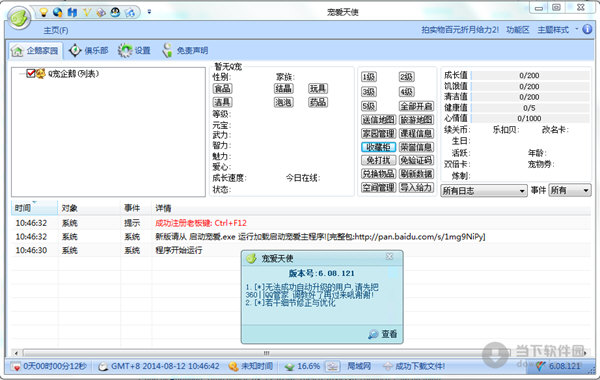Click the QQ penguin icon in quick toolbar
Viewport: 600px width, 380px height.
pos(115,13)
